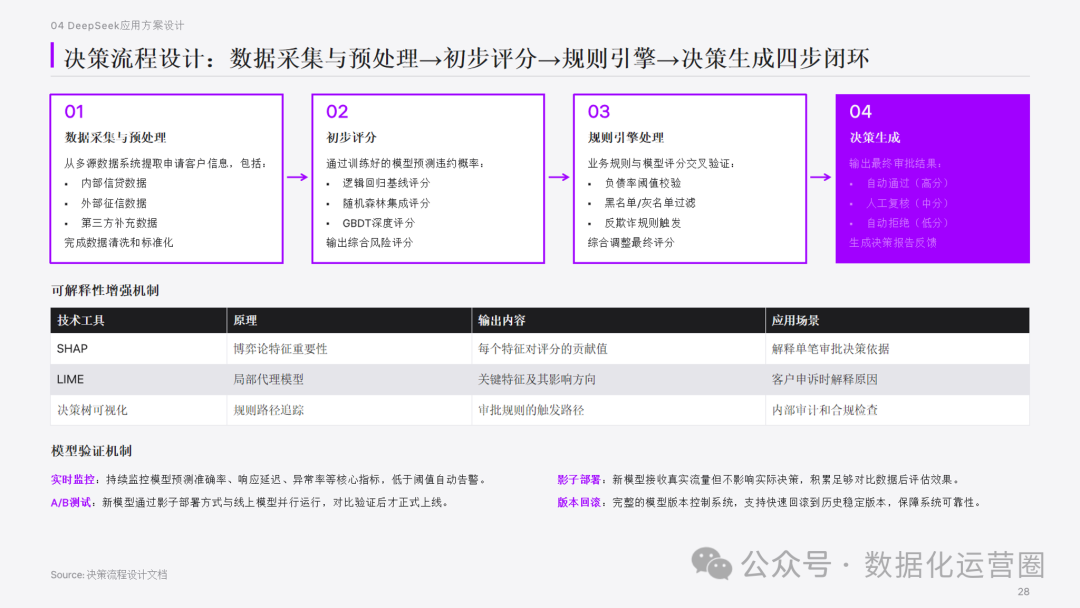Click the bullet 随机森林集成评分
Screen dimensions: 1080x608
[386, 203]
